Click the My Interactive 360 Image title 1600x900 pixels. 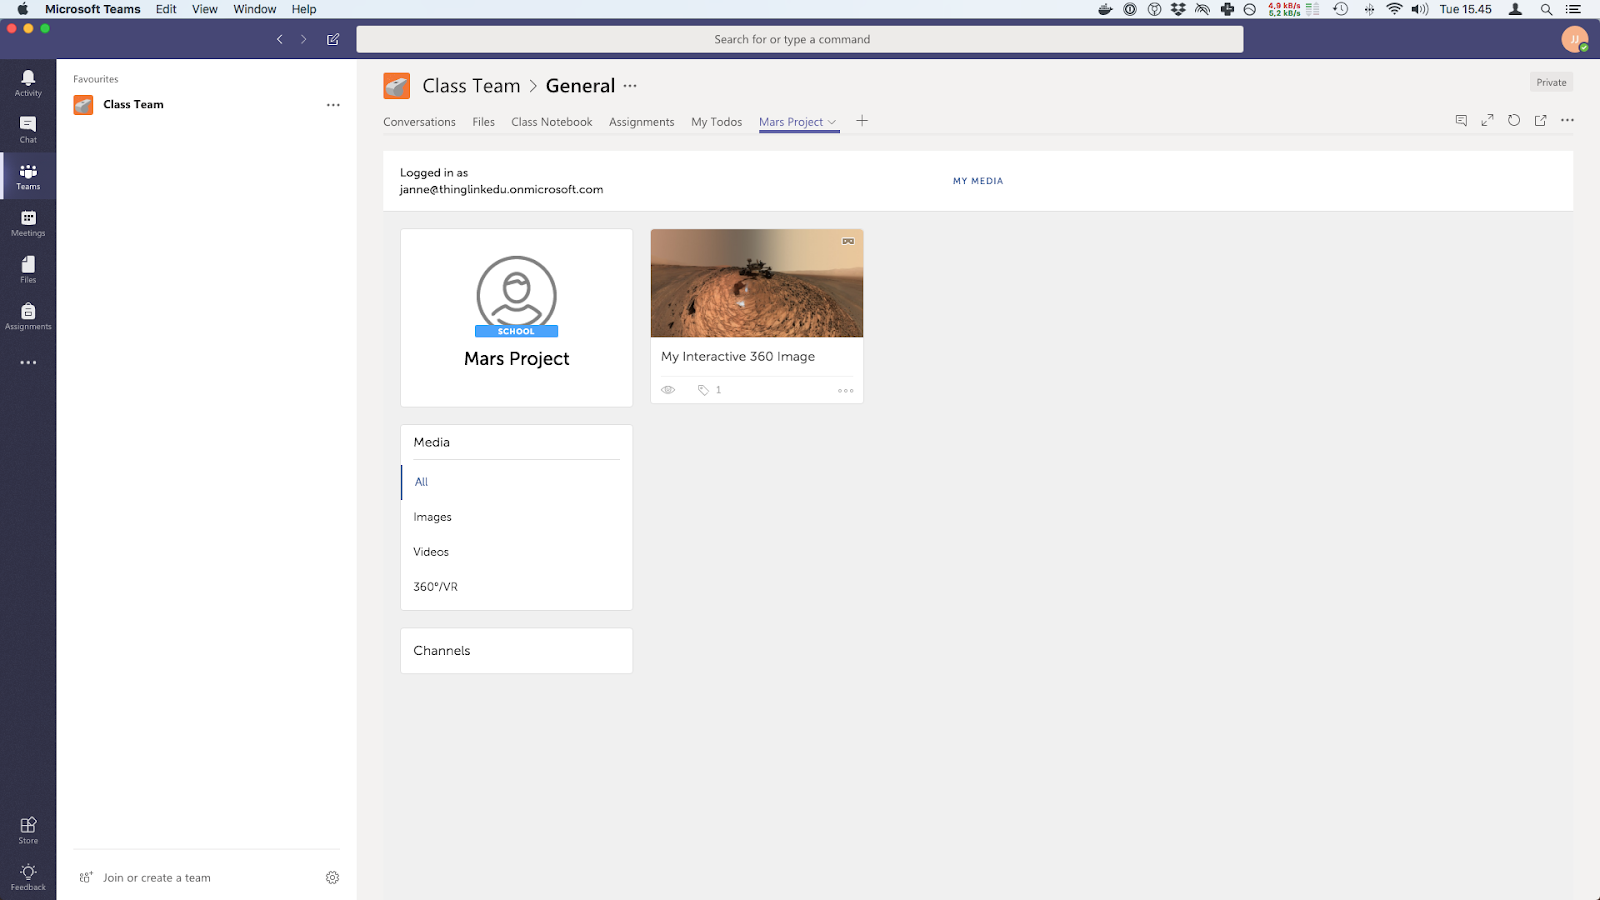coord(738,357)
